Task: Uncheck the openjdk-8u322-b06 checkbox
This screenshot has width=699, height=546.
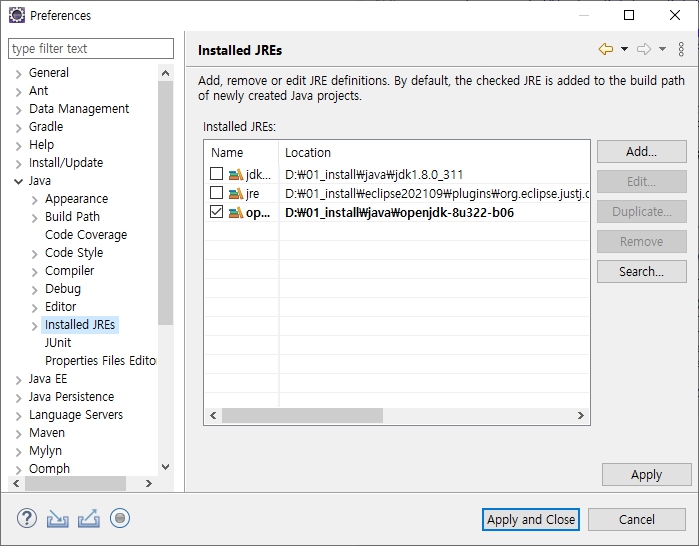Action: (x=216, y=212)
